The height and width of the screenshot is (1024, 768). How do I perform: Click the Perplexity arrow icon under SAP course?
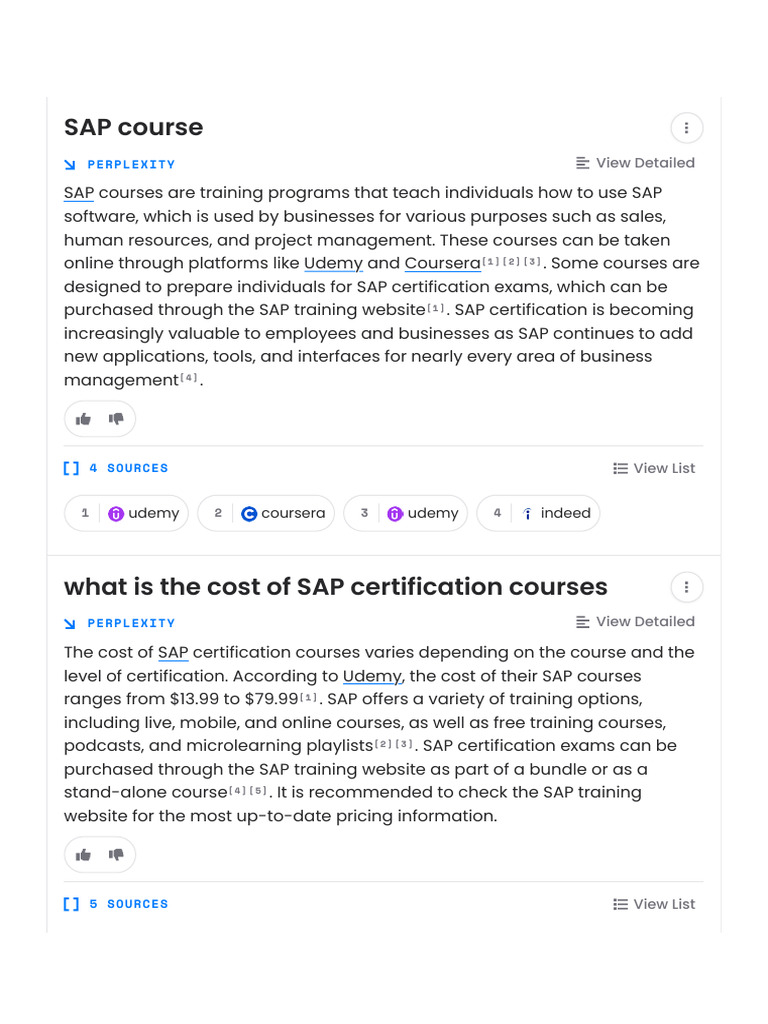point(70,164)
